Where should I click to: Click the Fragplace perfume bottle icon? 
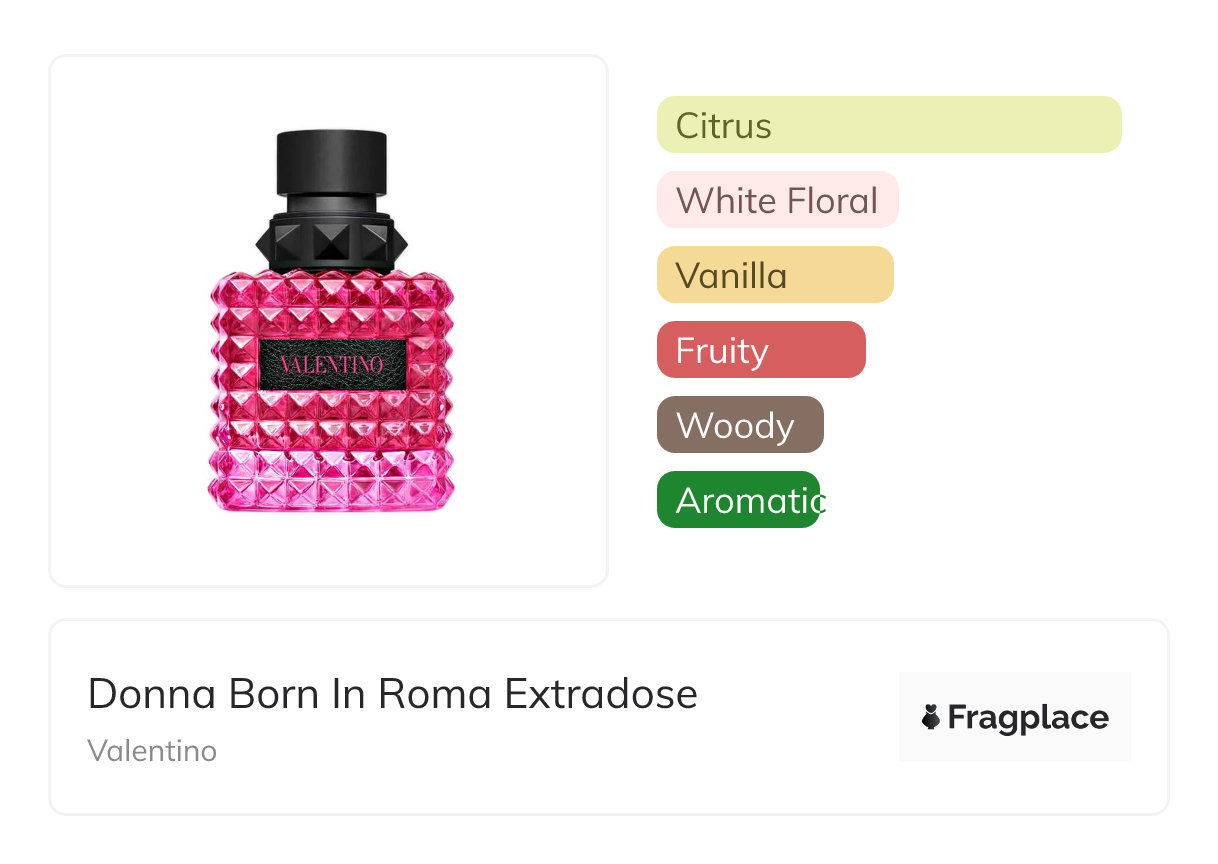pyautogui.click(x=931, y=717)
